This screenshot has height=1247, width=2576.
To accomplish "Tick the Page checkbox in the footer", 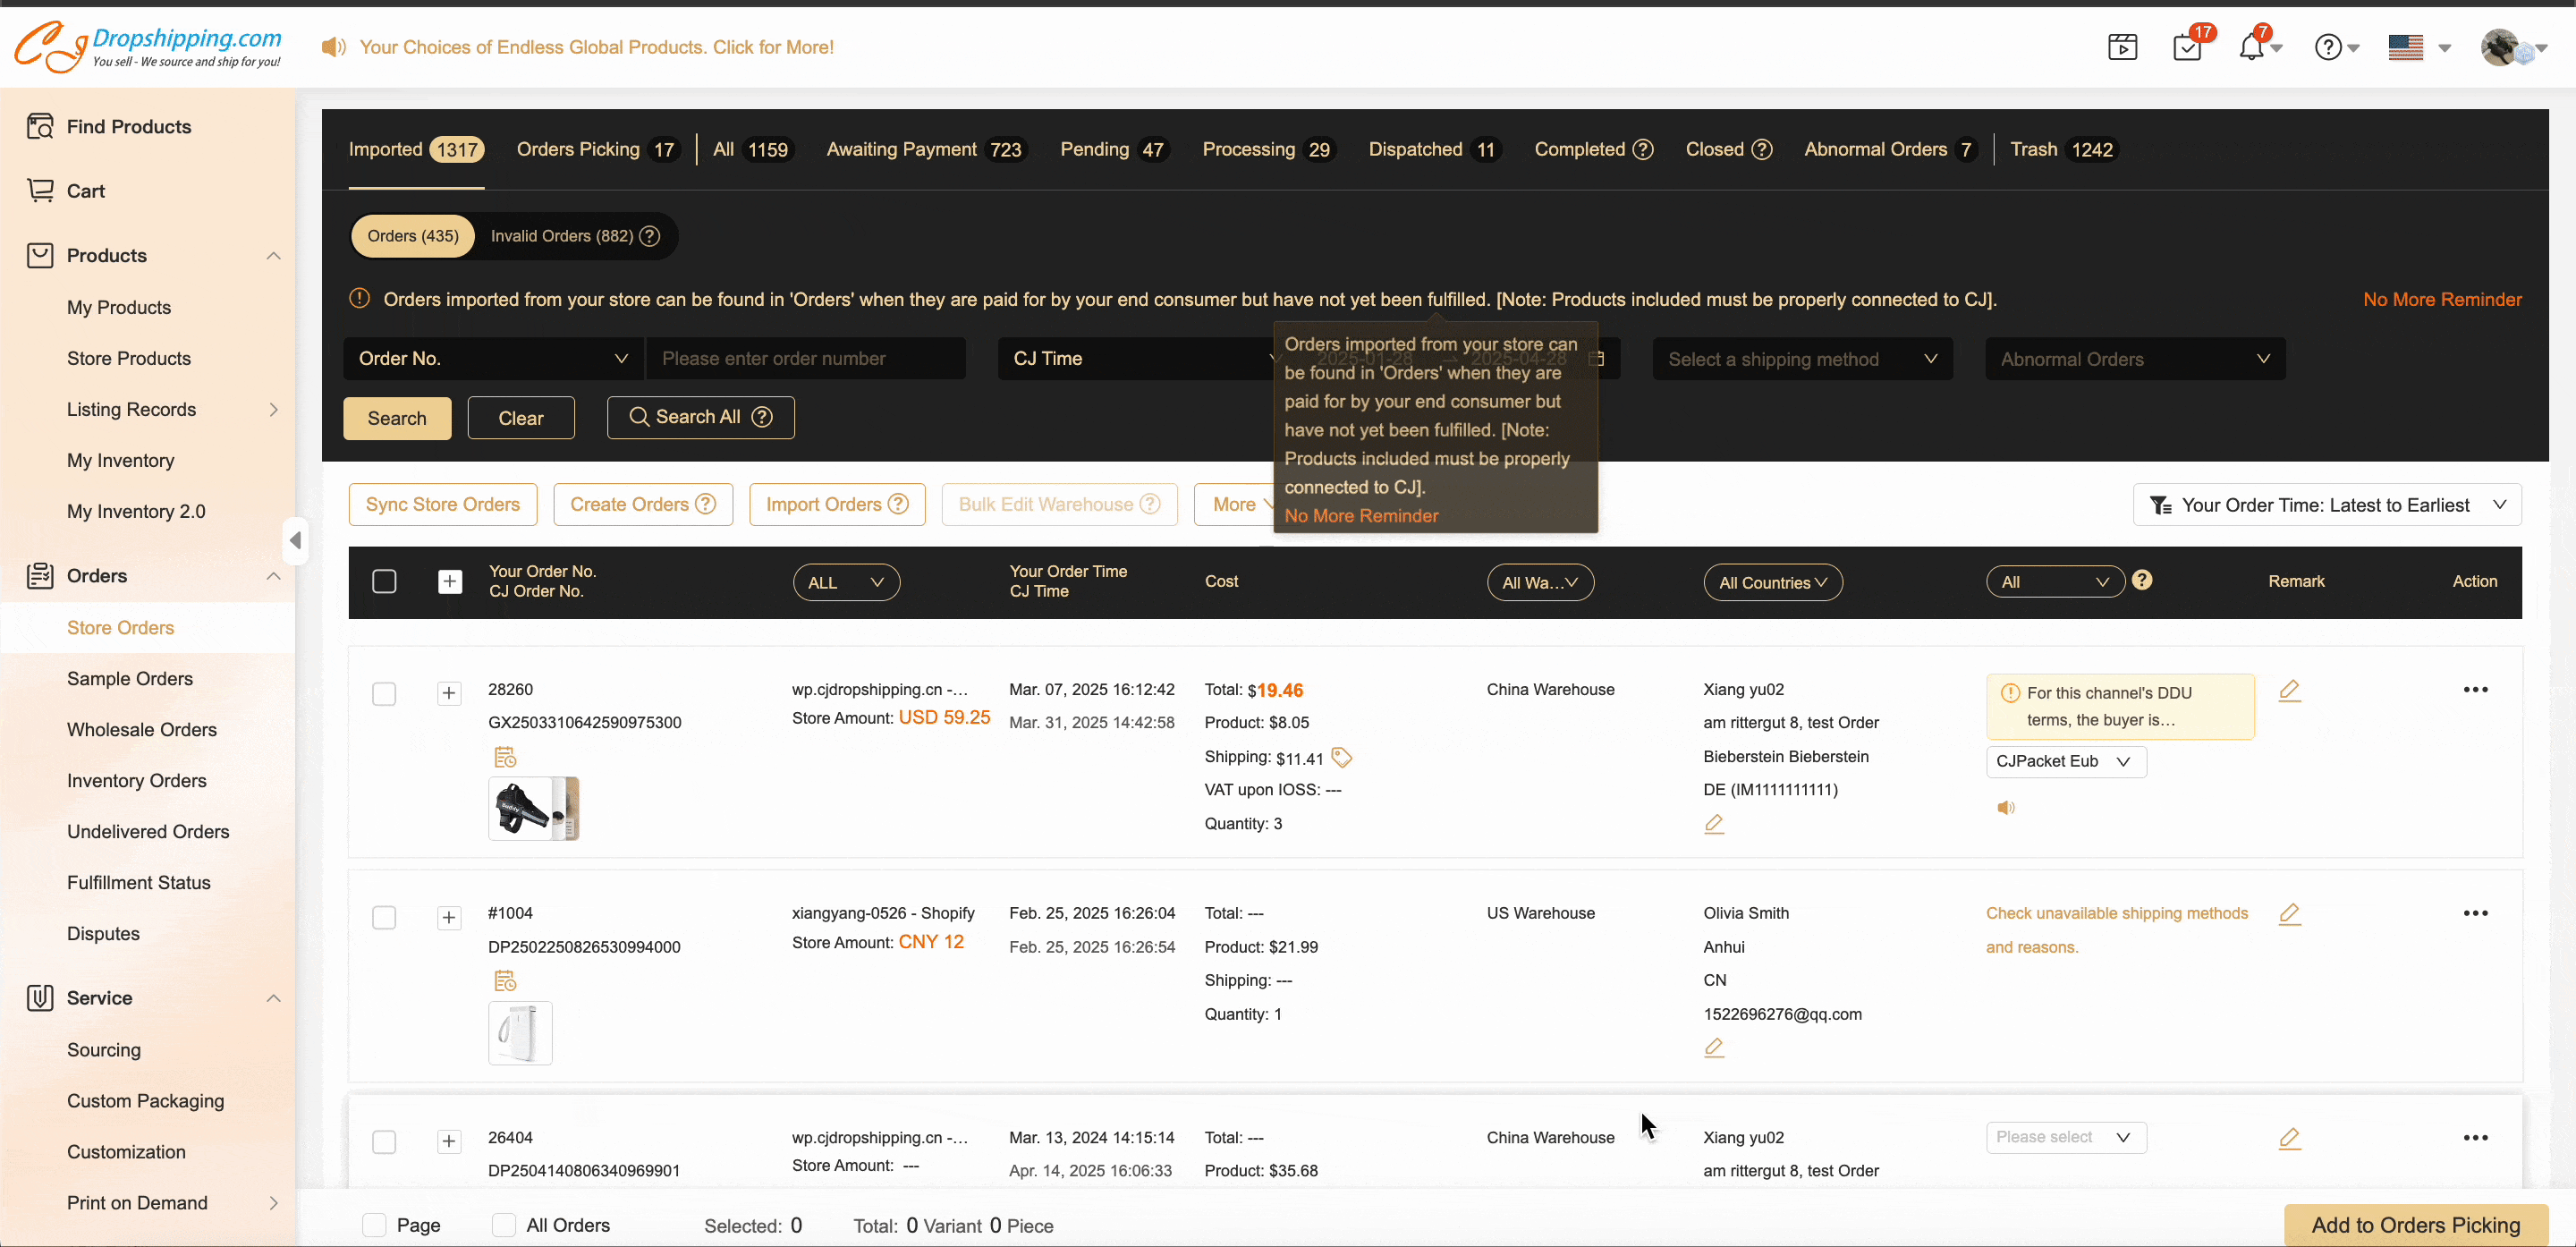I will pos(374,1225).
